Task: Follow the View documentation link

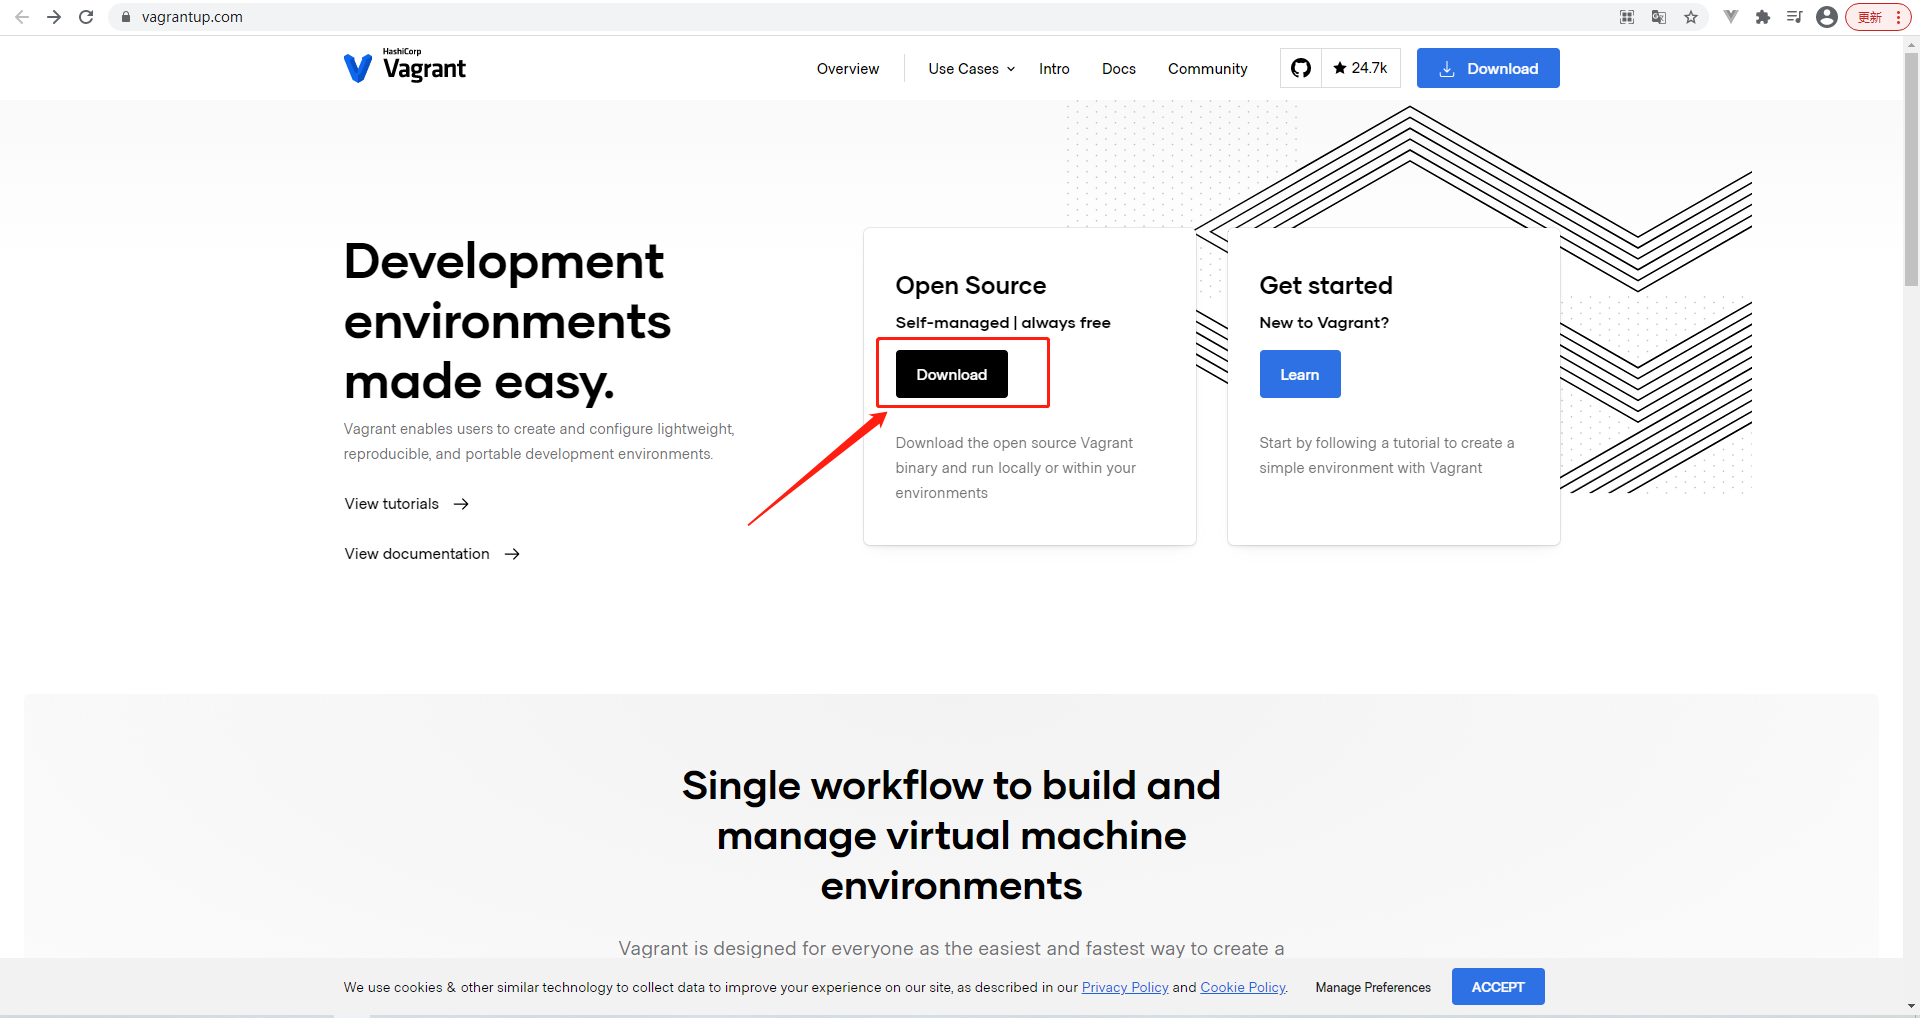Action: (432, 554)
